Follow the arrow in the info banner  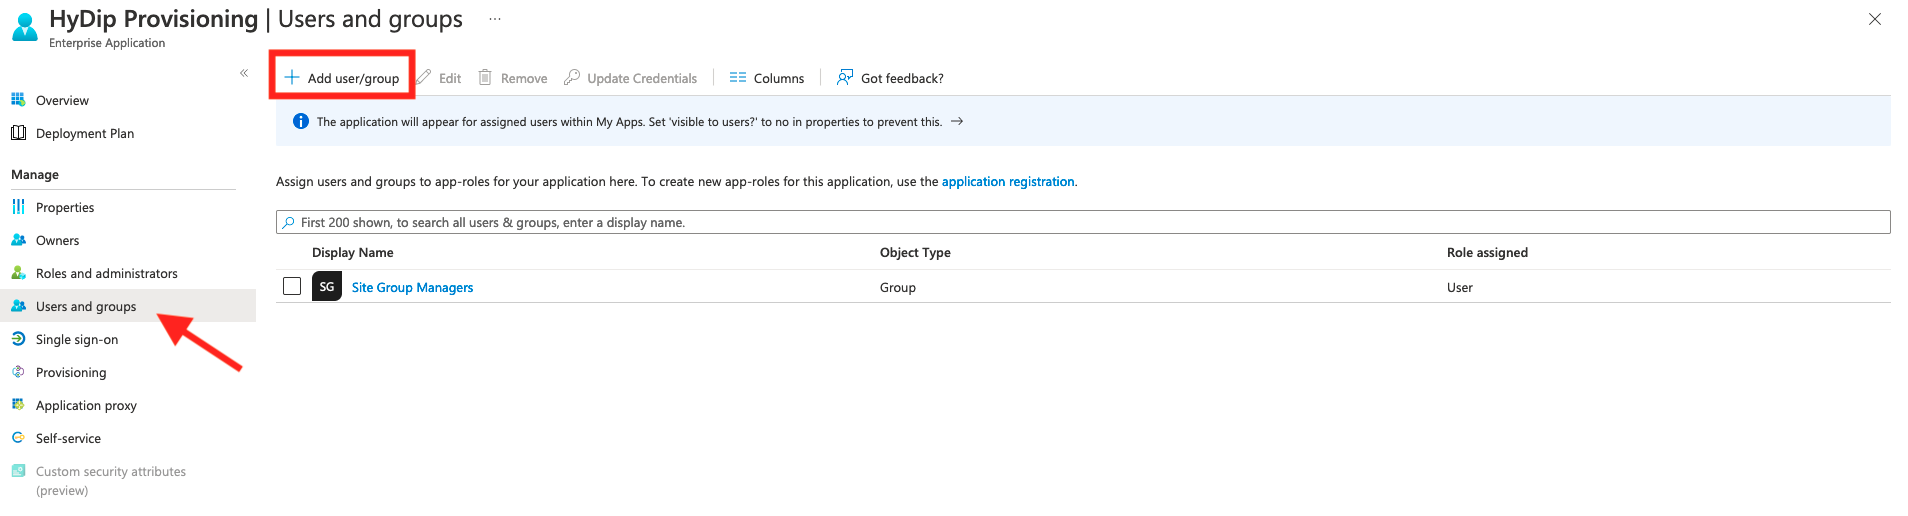pos(957,121)
